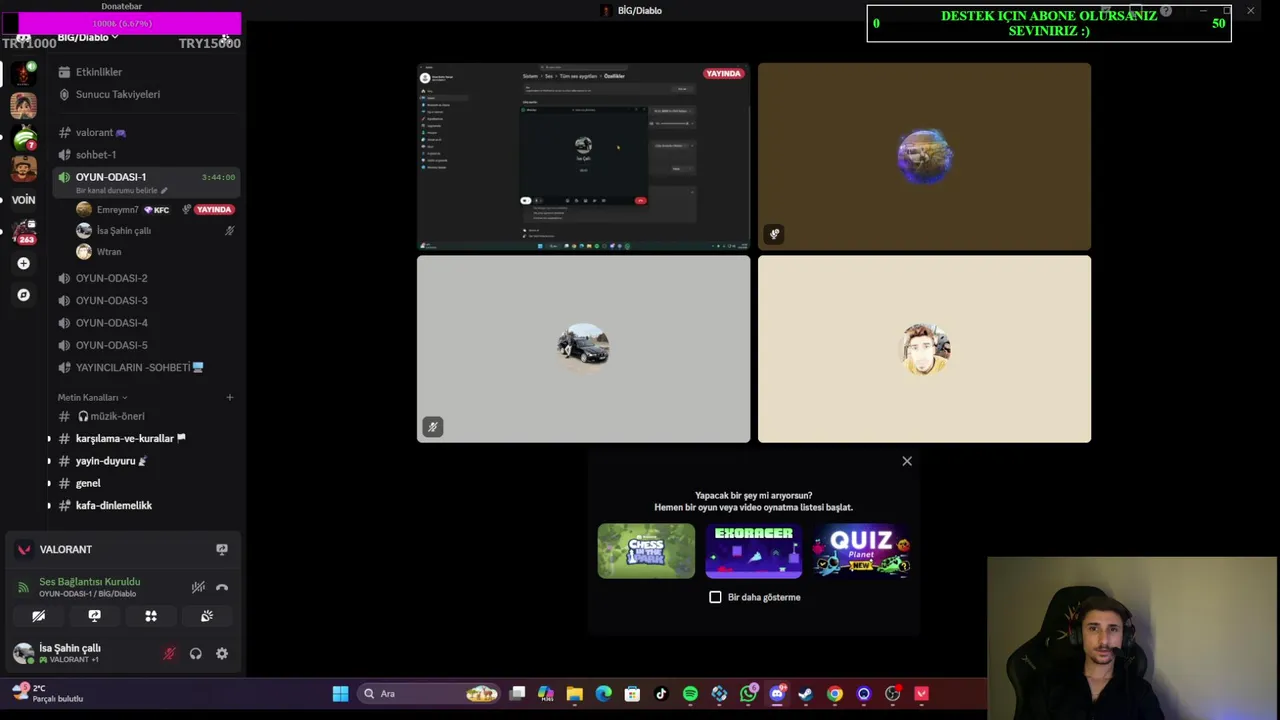Join OYUN-ODASI-3 voice channel
The image size is (1280, 720).
[147, 300]
